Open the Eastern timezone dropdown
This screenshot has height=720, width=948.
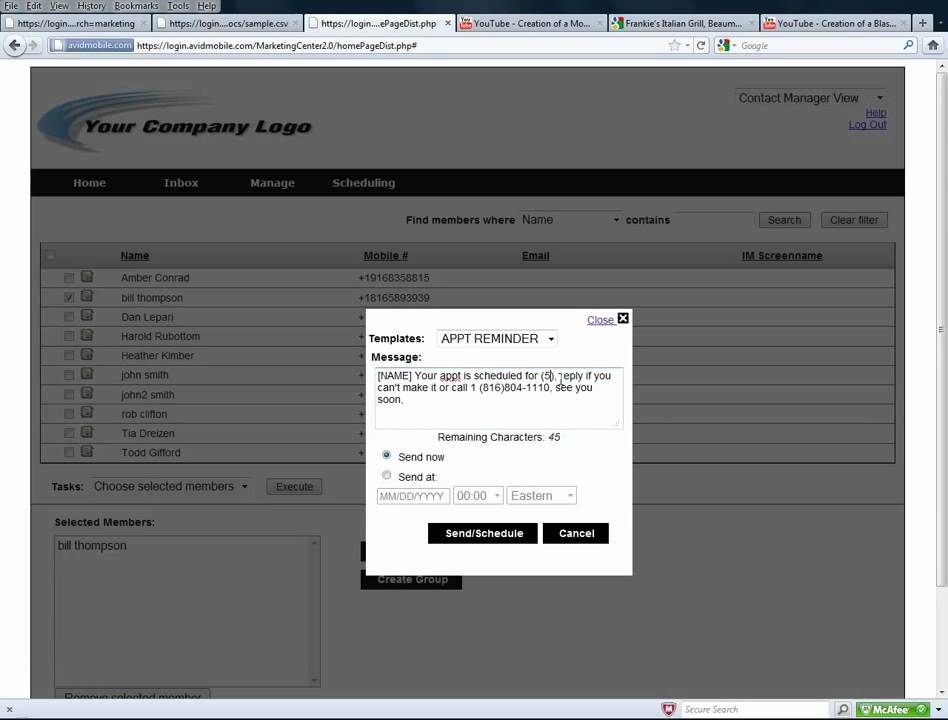click(542, 496)
